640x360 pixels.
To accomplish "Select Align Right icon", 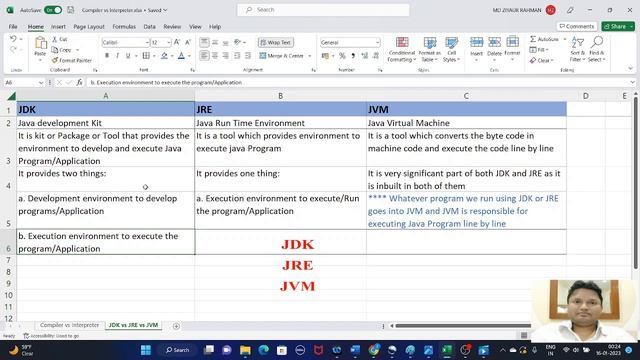I will pyautogui.click(x=225, y=56).
